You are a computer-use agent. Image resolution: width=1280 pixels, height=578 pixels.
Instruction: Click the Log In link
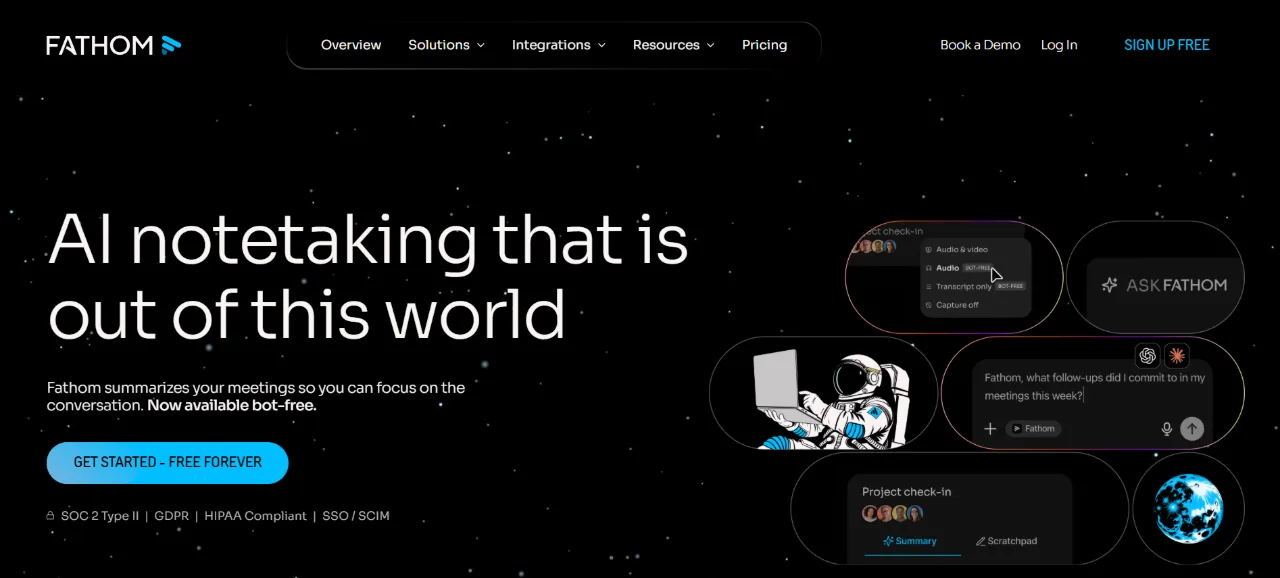1059,45
